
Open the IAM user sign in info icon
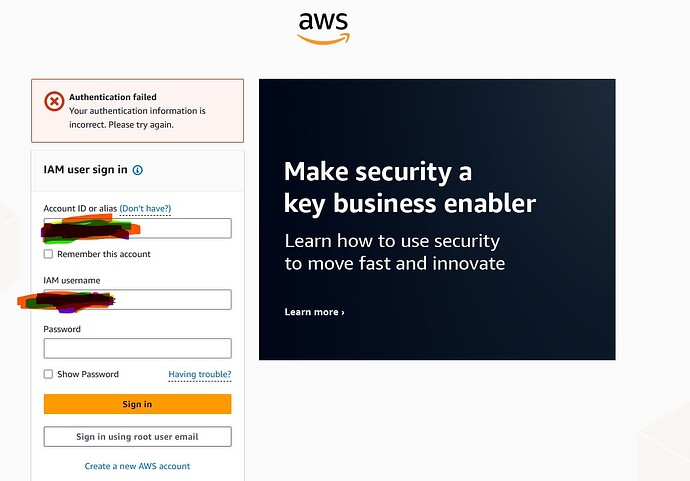click(x=138, y=170)
